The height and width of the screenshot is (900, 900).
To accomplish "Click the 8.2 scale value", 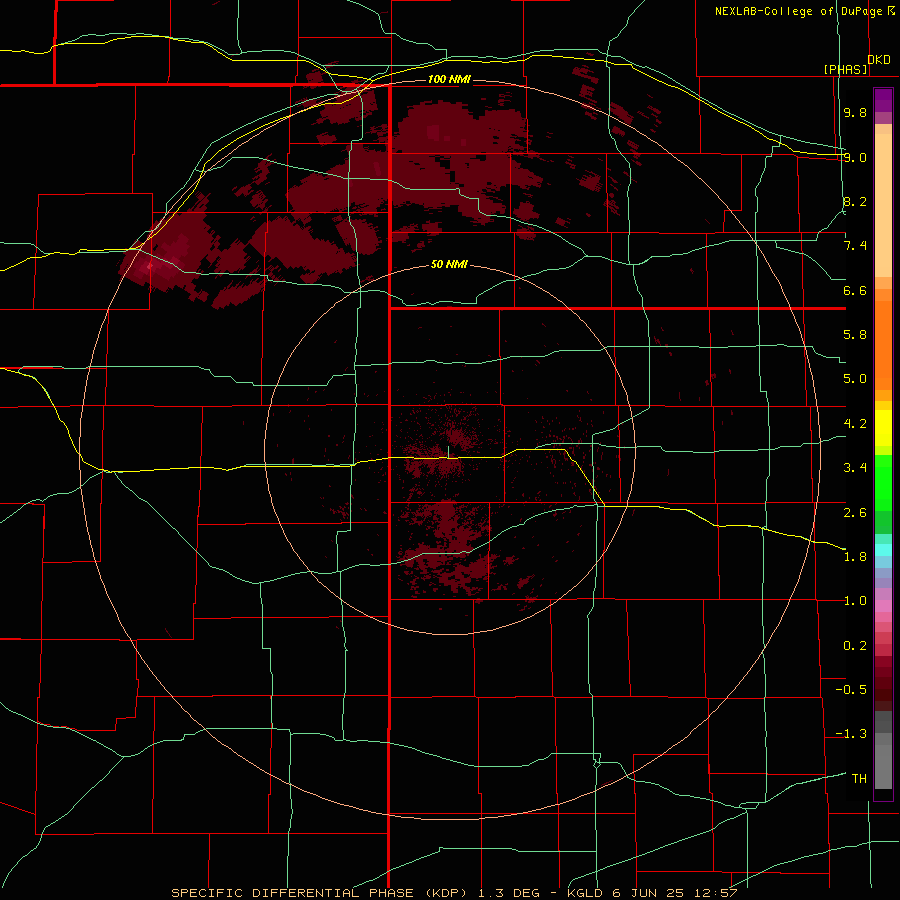I will pyautogui.click(x=855, y=201).
